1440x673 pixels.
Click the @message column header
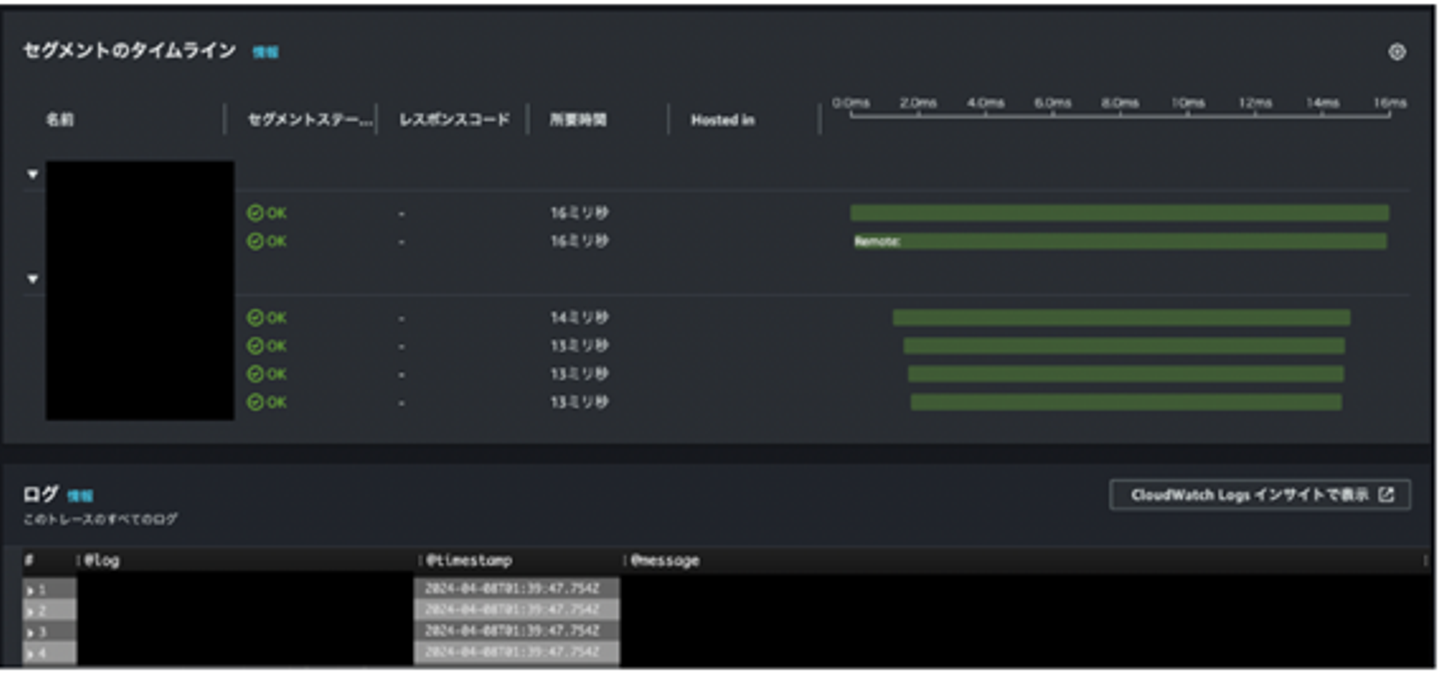[665, 560]
